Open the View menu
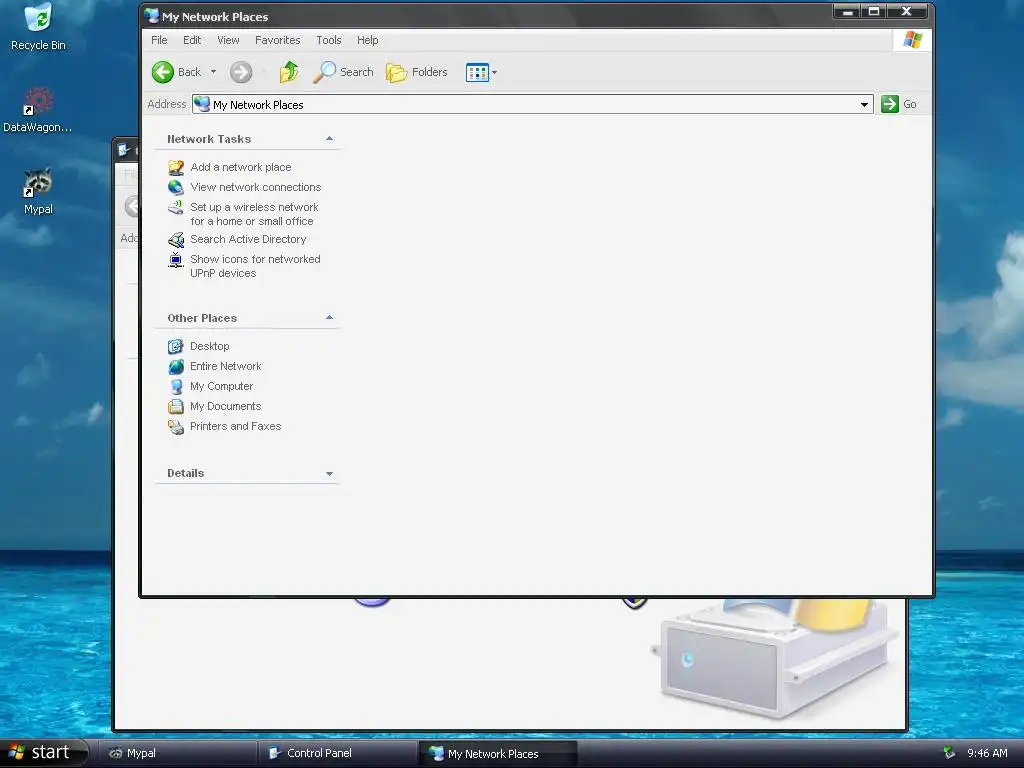The height and width of the screenshot is (768, 1024). [x=228, y=40]
